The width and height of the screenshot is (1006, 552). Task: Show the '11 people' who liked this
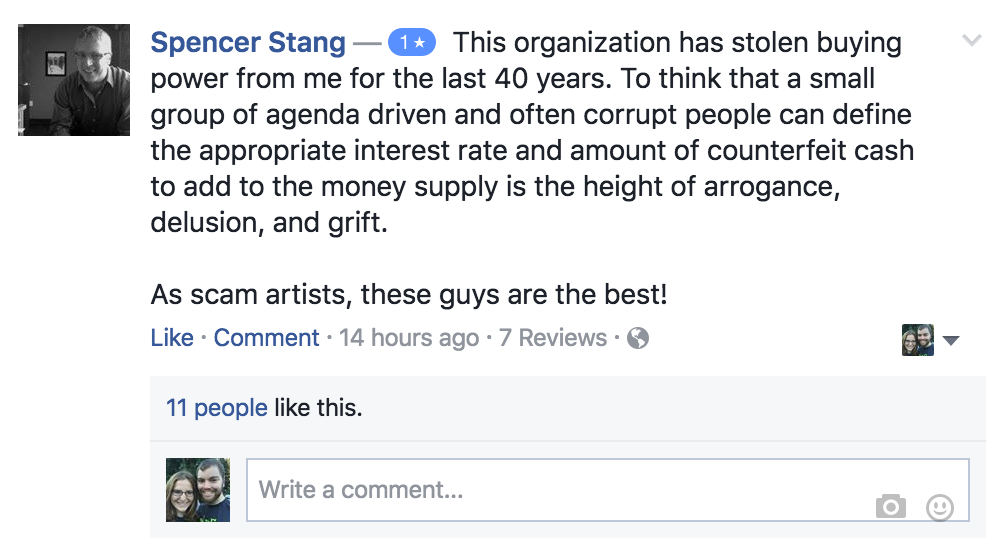point(216,408)
